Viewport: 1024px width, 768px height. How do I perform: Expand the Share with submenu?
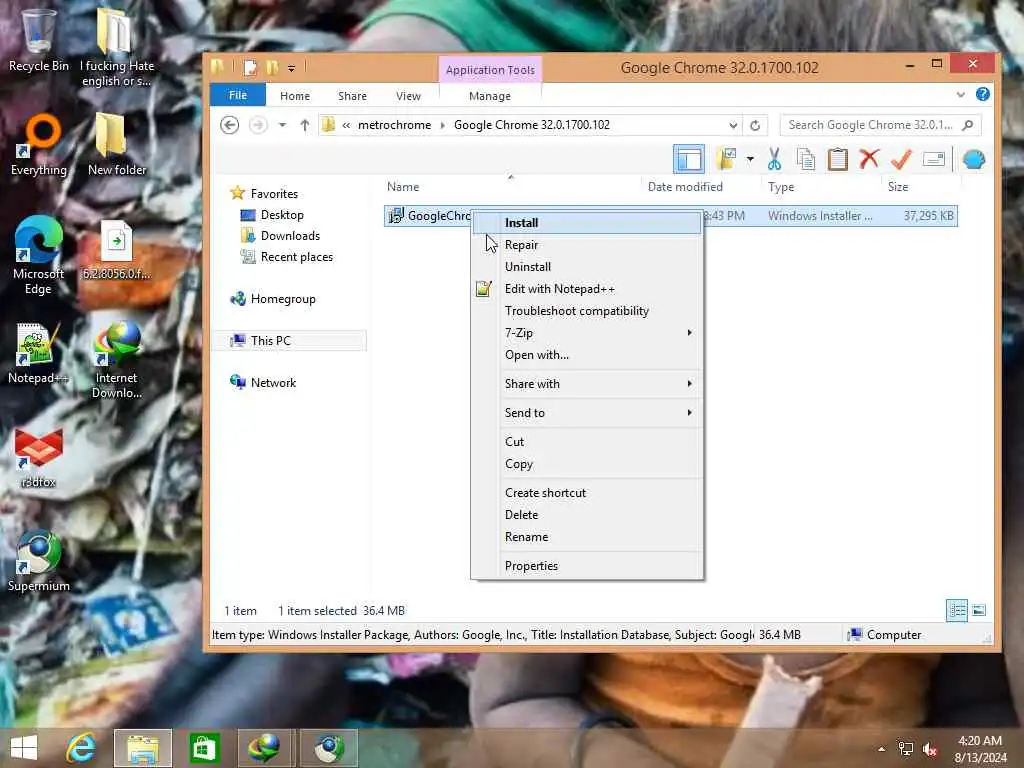click(x=587, y=384)
